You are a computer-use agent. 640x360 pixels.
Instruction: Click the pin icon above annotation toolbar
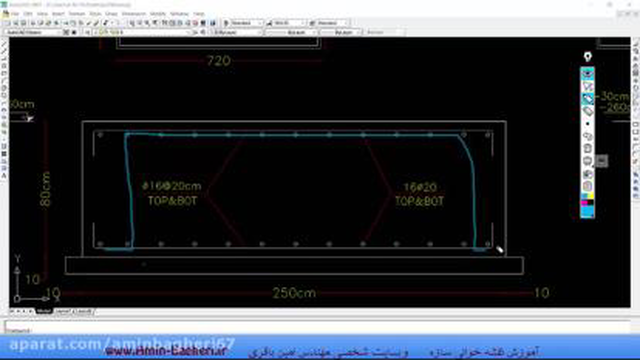pos(587,57)
